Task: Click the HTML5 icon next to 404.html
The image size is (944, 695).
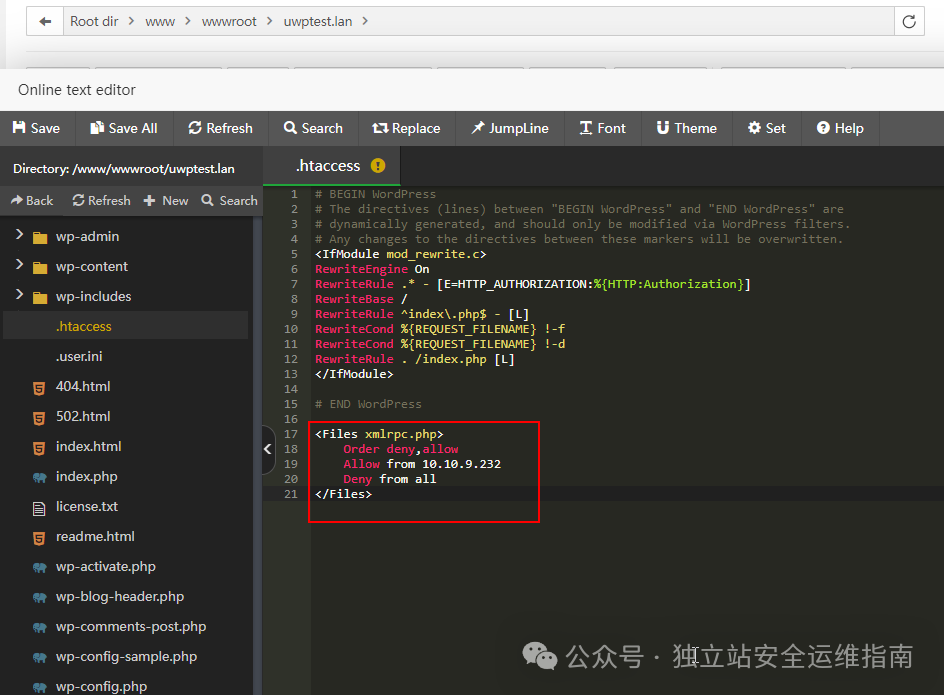Action: 39,388
